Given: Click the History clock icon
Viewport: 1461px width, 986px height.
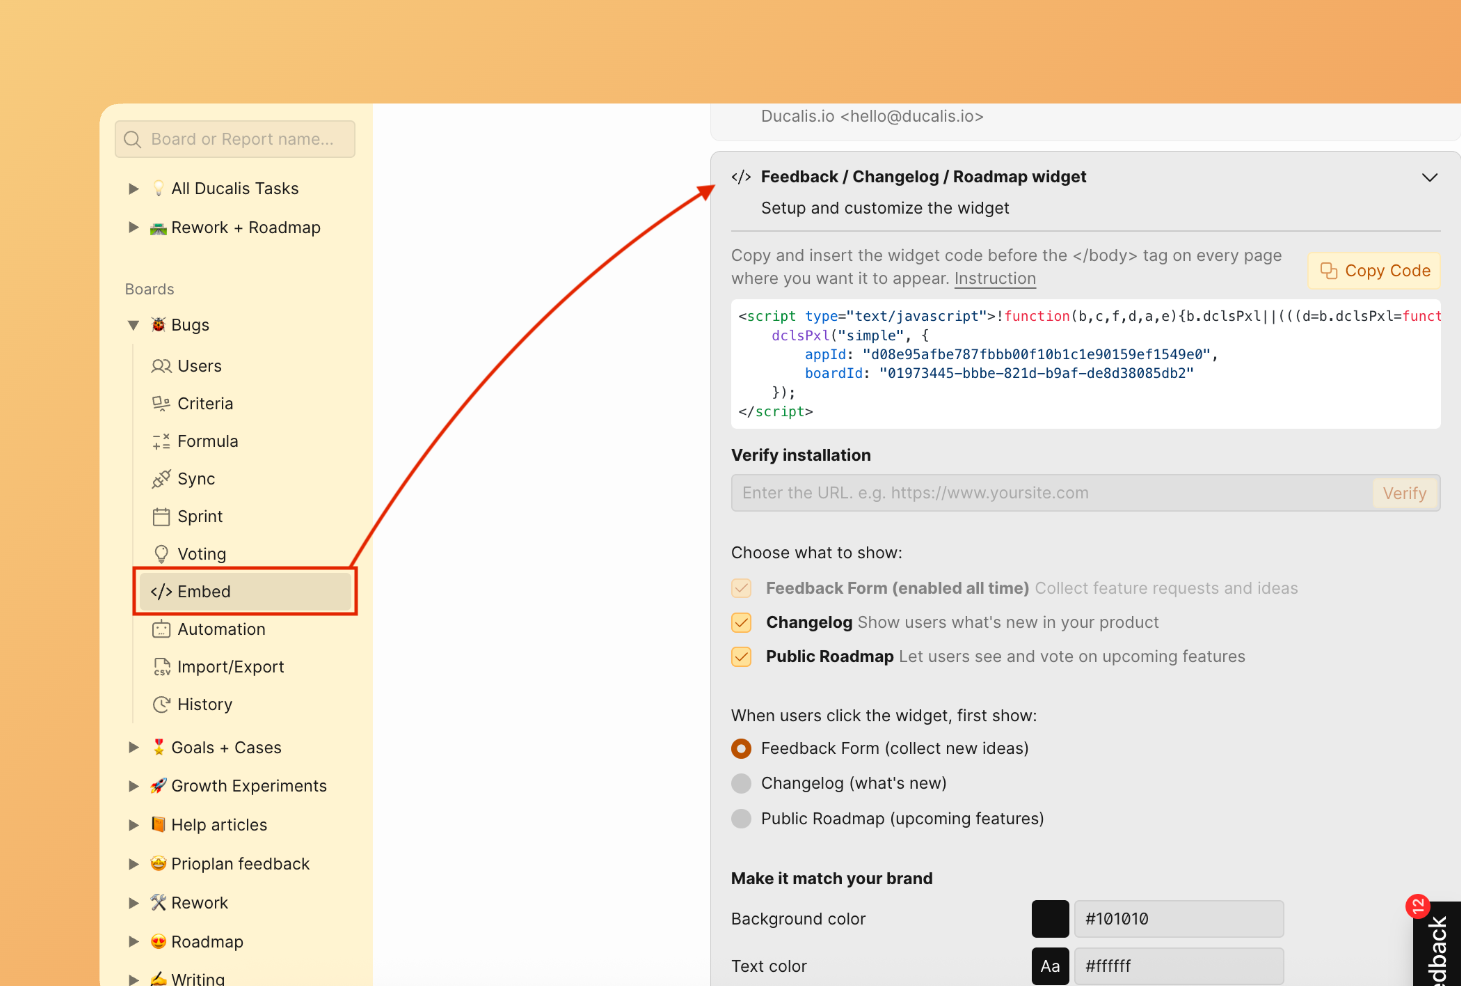Looking at the screenshot, I should [x=161, y=705].
